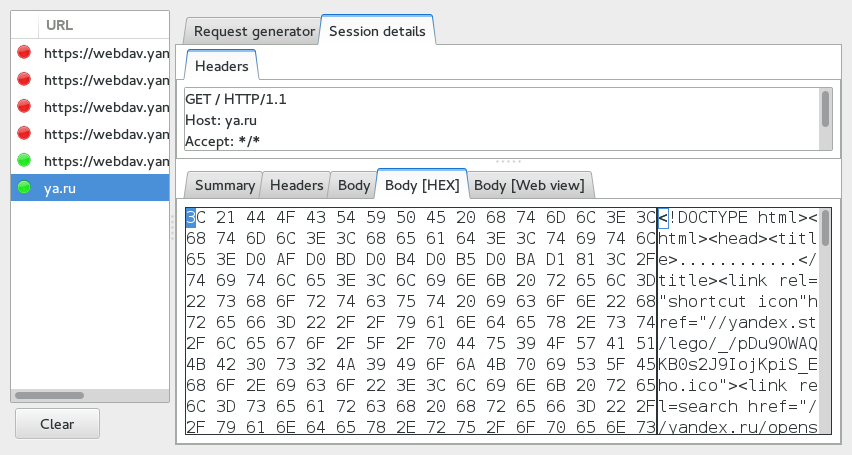Switch to the Body tab
This screenshot has height=455, width=852.
coord(354,185)
